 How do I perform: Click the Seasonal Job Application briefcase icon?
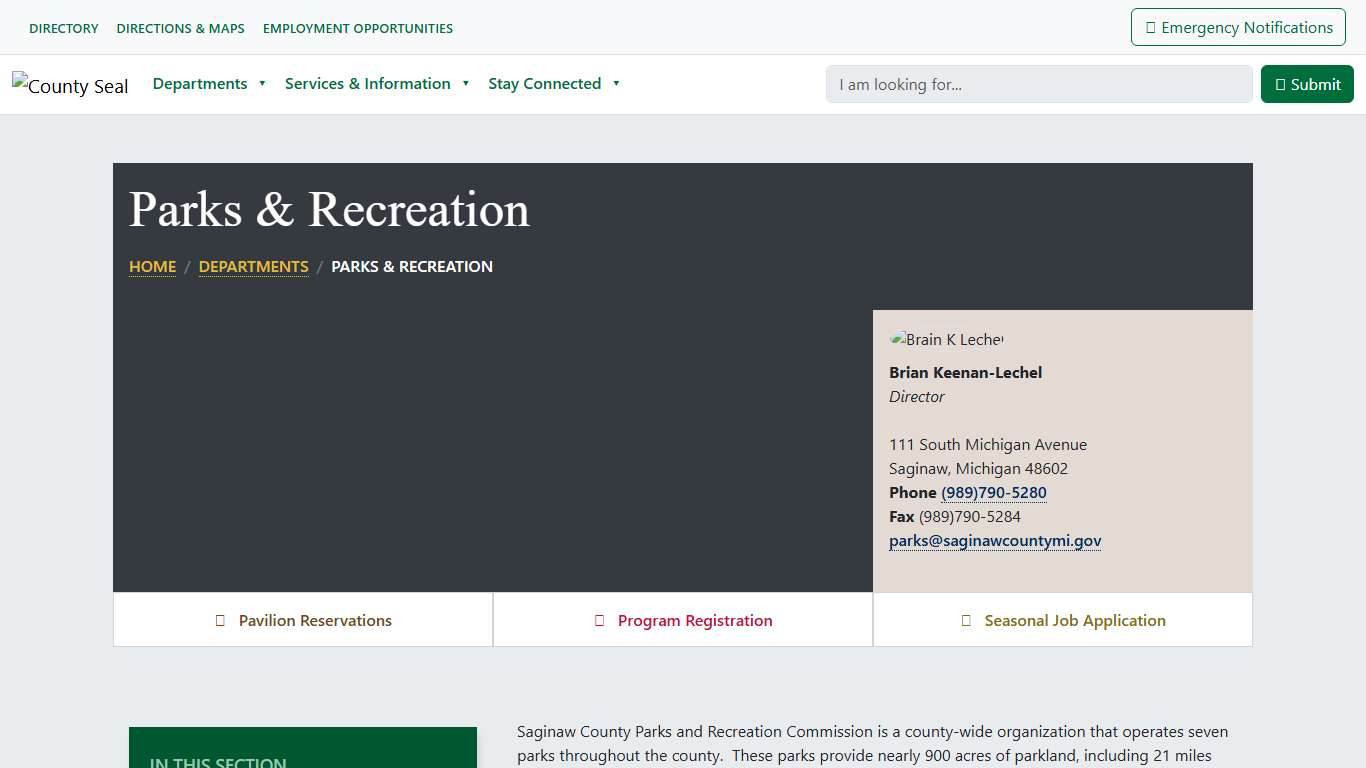[965, 620]
